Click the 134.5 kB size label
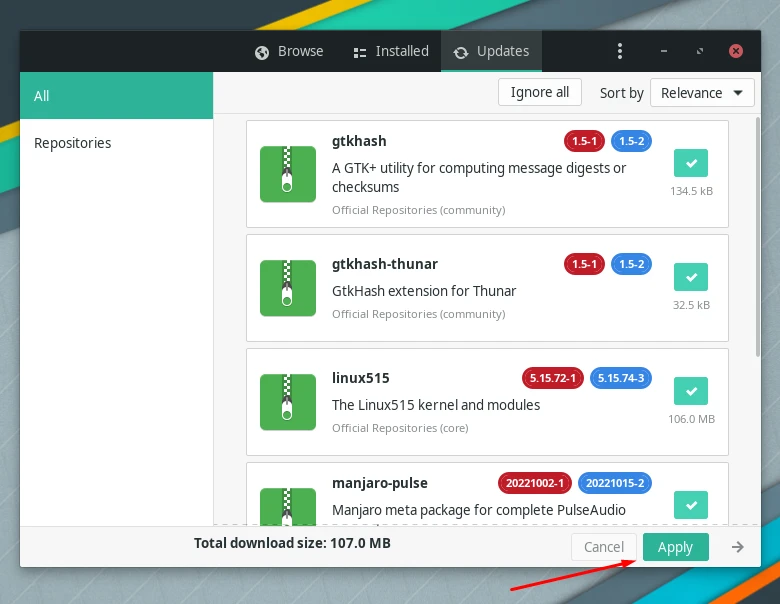This screenshot has width=780, height=604. point(691,191)
